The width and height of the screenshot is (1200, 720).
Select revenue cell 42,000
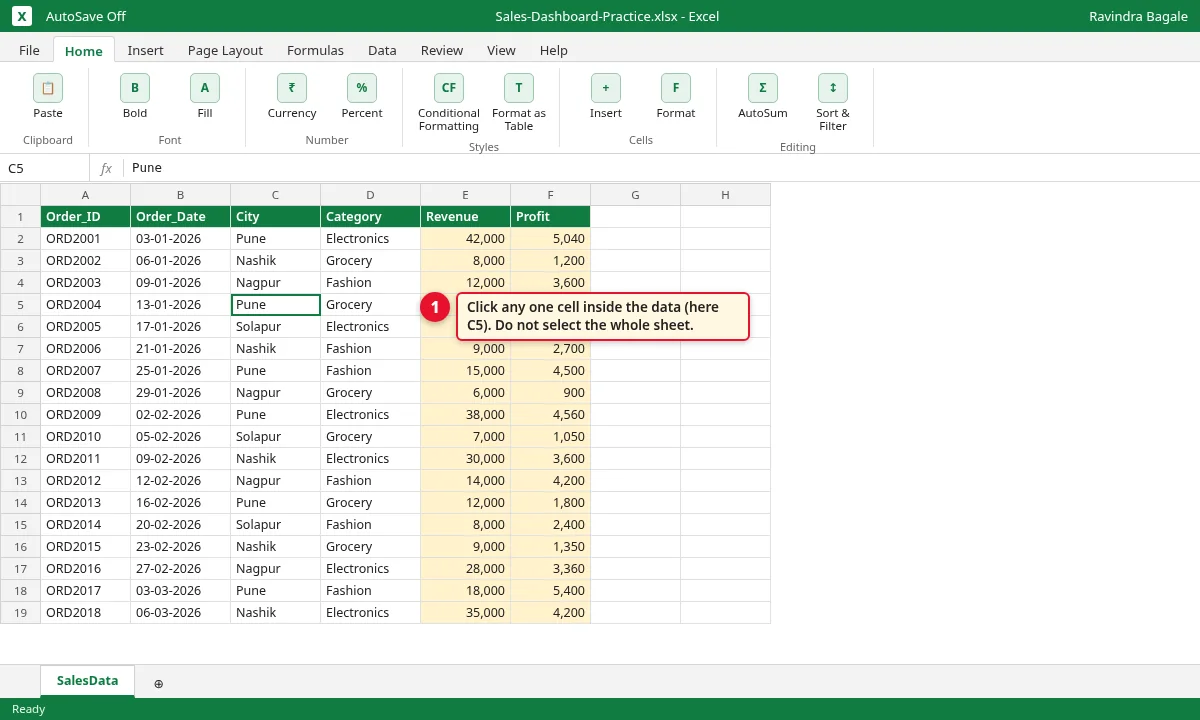(x=466, y=239)
